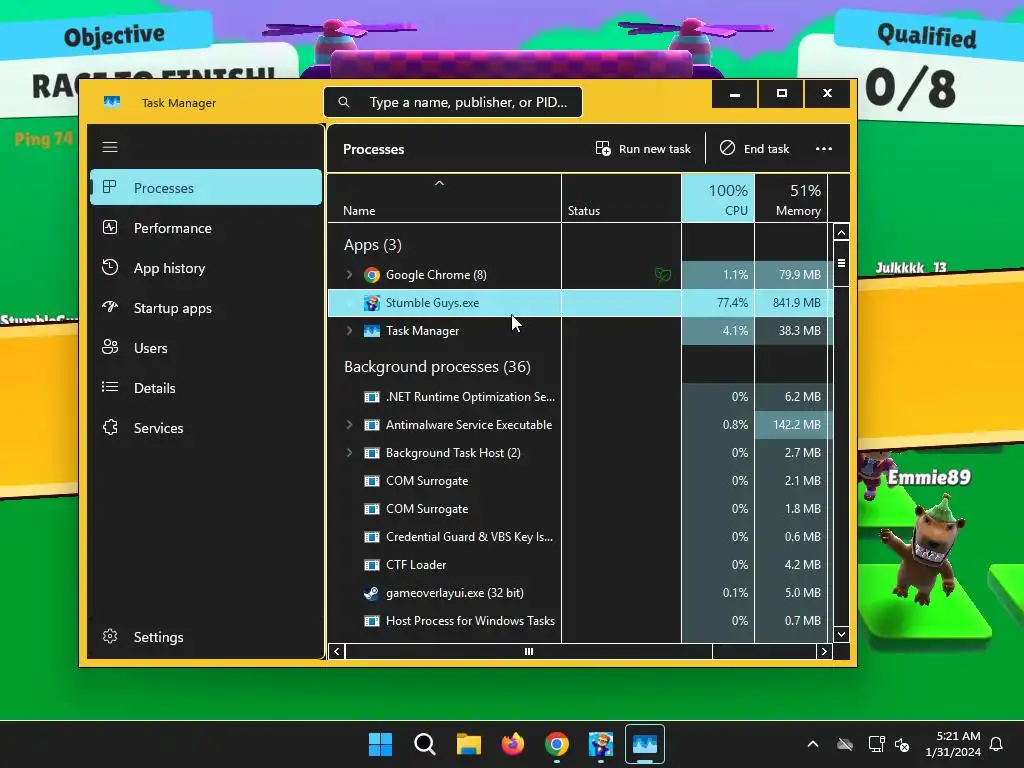Expand Antimalware Service Executable group
Image resolution: width=1024 pixels, height=768 pixels.
349,424
